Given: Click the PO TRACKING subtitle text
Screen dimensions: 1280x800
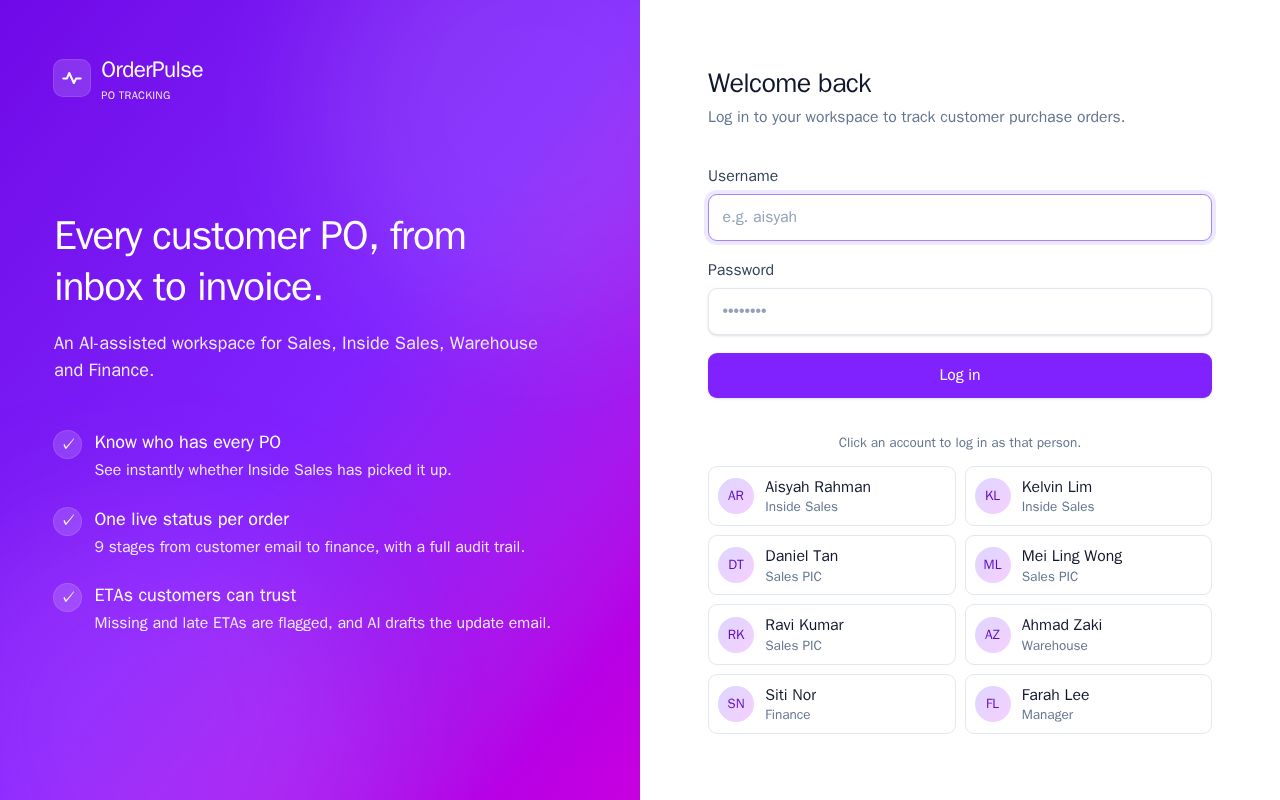Looking at the screenshot, I should point(136,96).
